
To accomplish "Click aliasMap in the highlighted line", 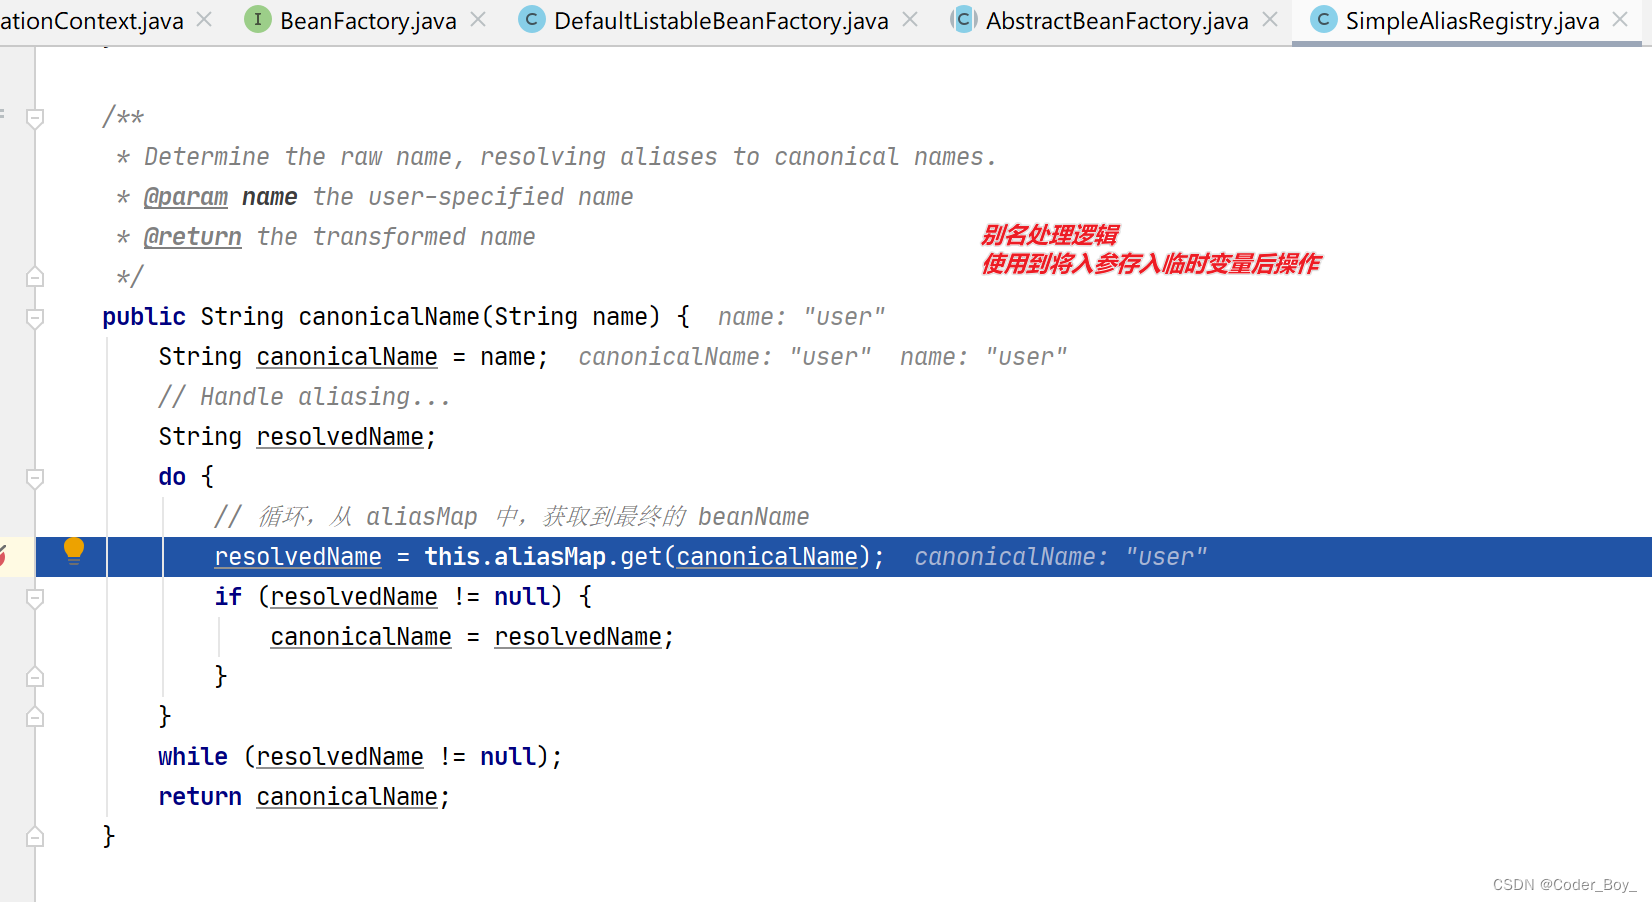I will (x=550, y=557).
